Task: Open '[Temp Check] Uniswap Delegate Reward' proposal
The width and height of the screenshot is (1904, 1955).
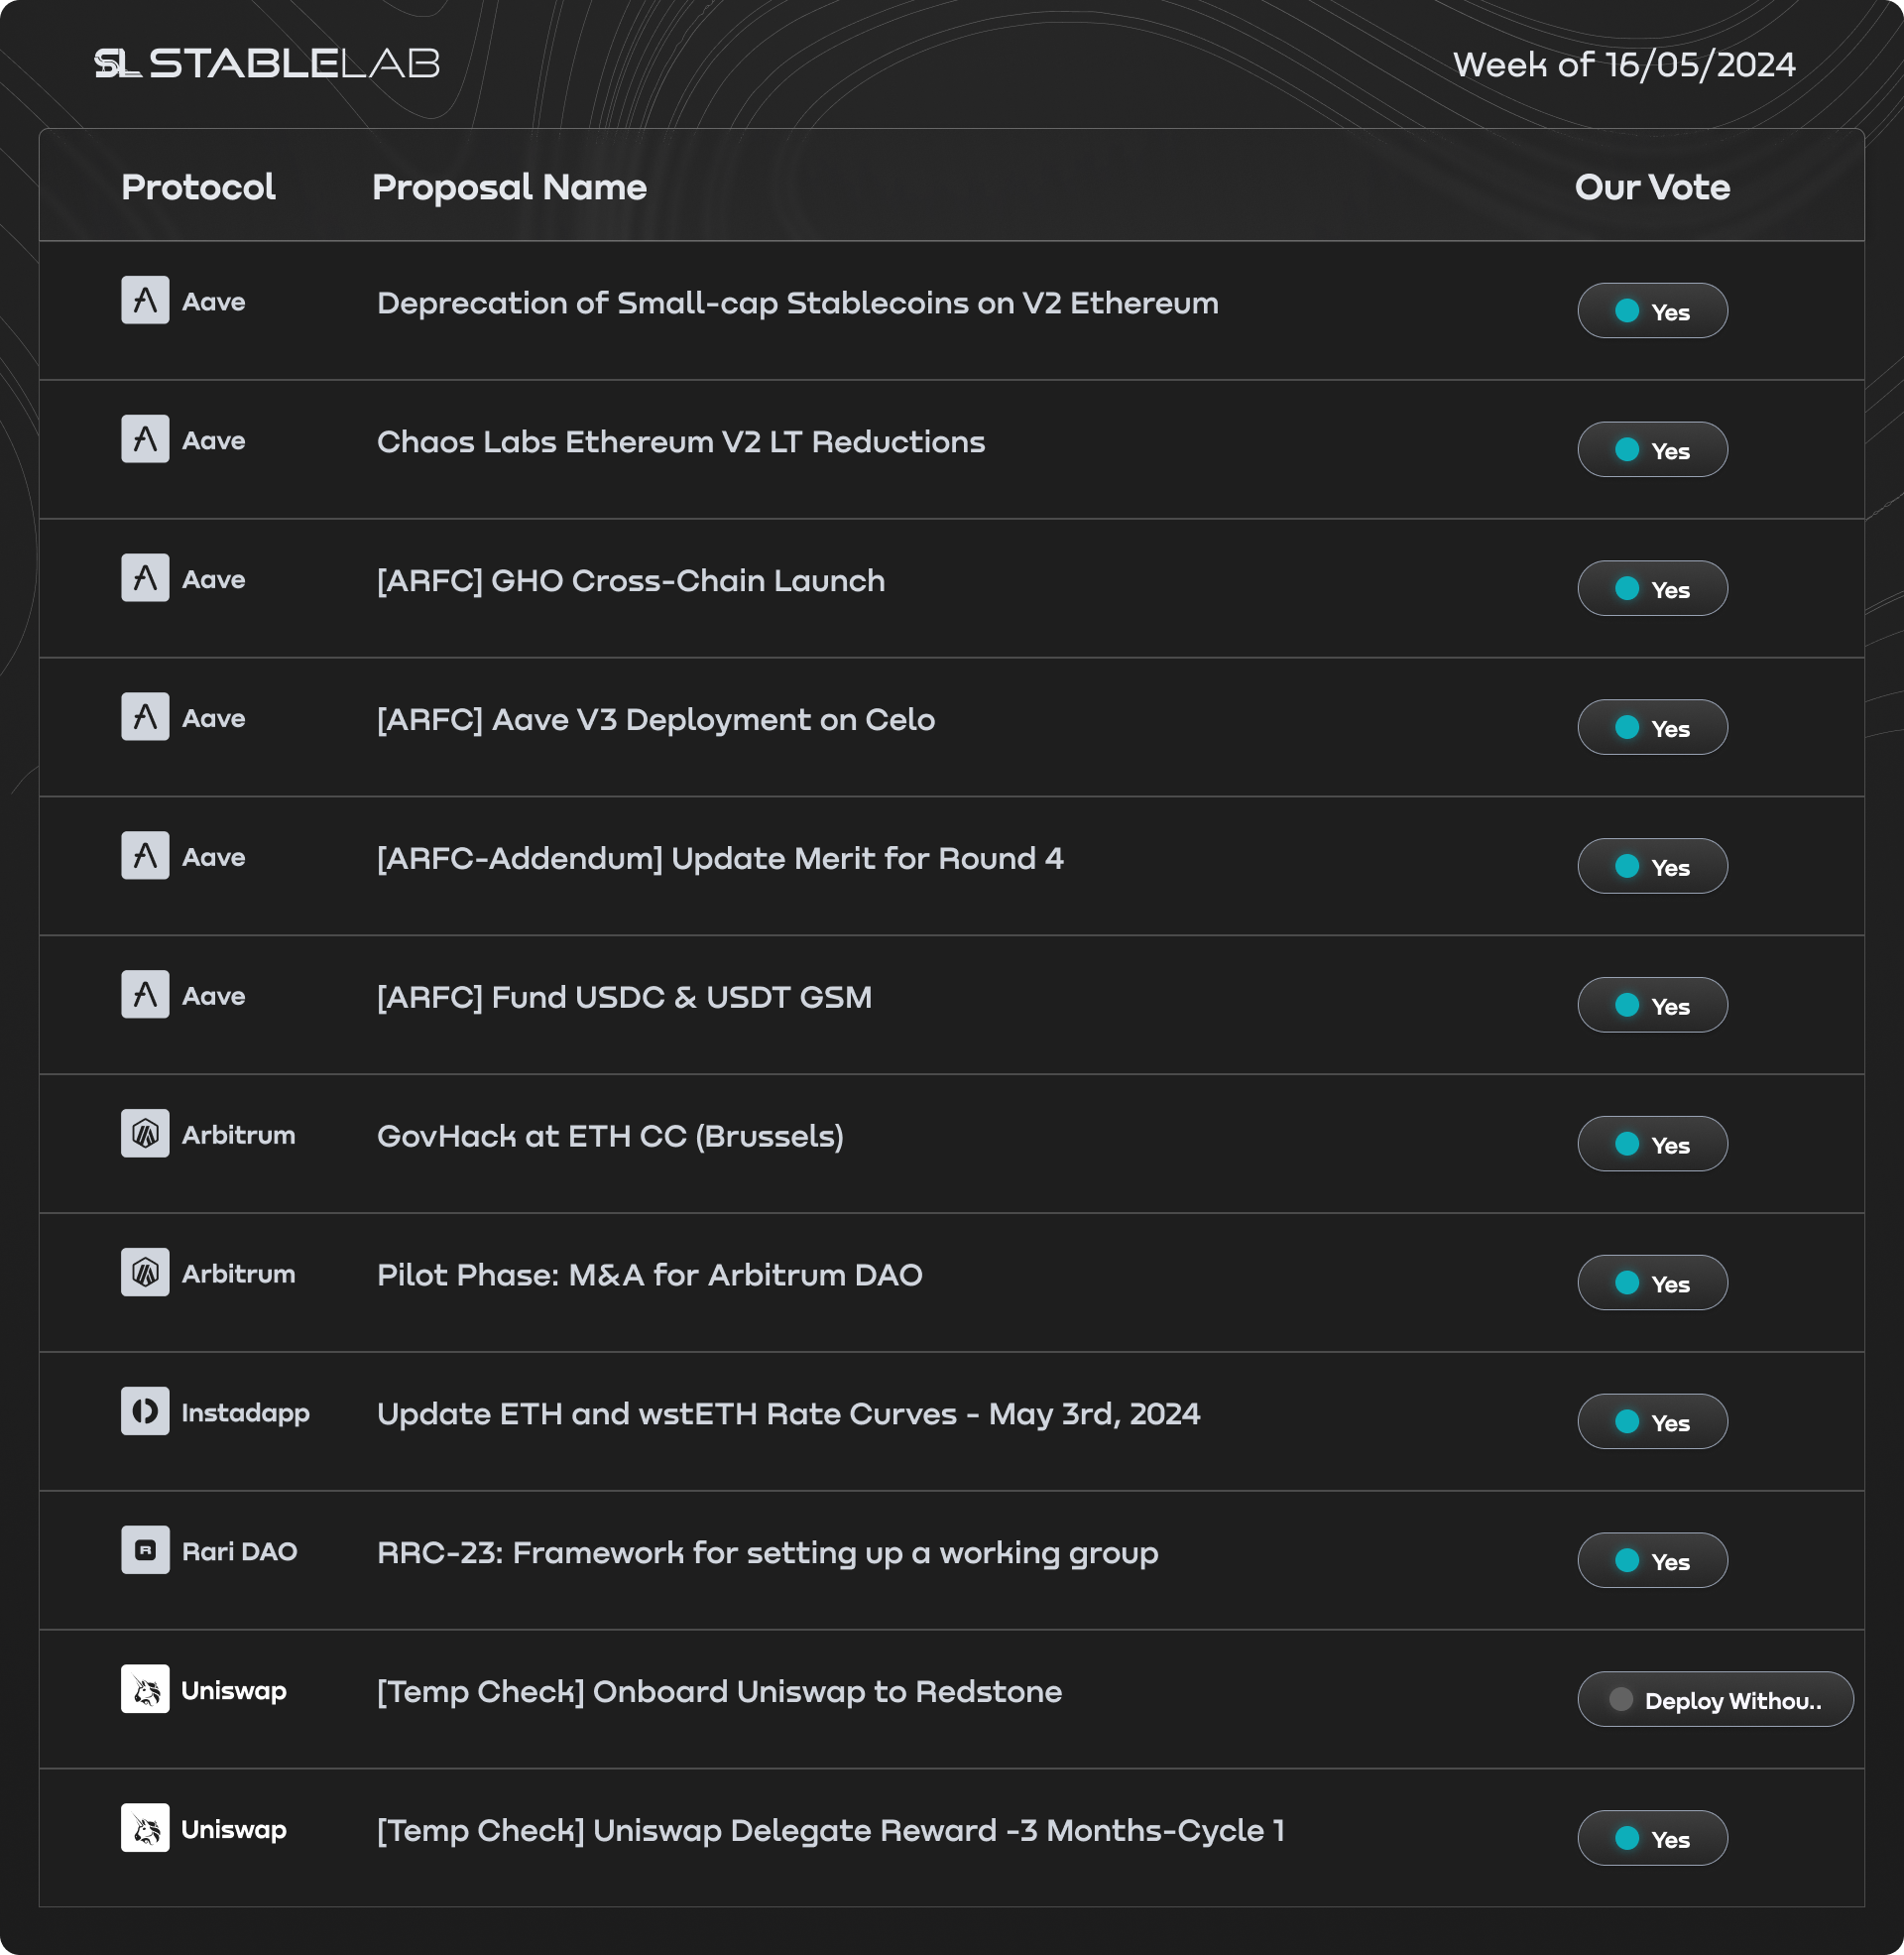Action: point(830,1831)
